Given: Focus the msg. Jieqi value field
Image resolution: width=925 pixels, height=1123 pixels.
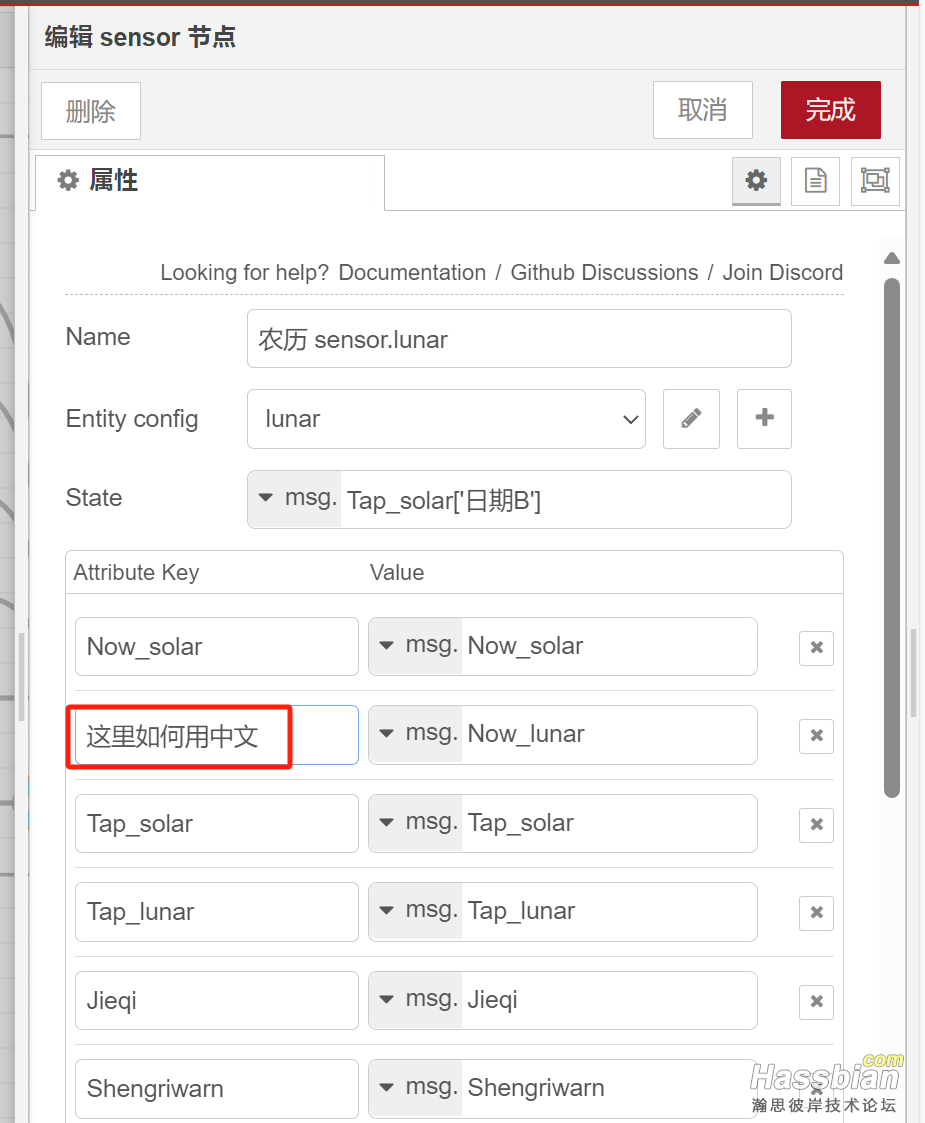Looking at the screenshot, I should (609, 1001).
